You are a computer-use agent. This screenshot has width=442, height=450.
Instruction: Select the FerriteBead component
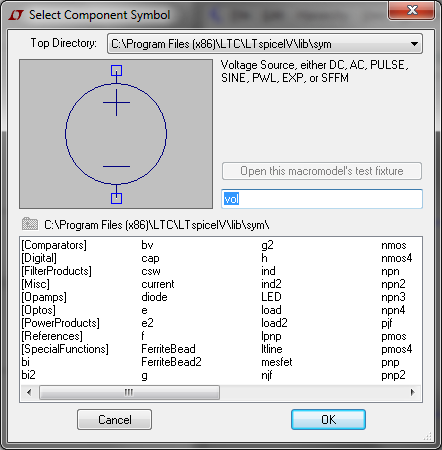pyautogui.click(x=168, y=349)
